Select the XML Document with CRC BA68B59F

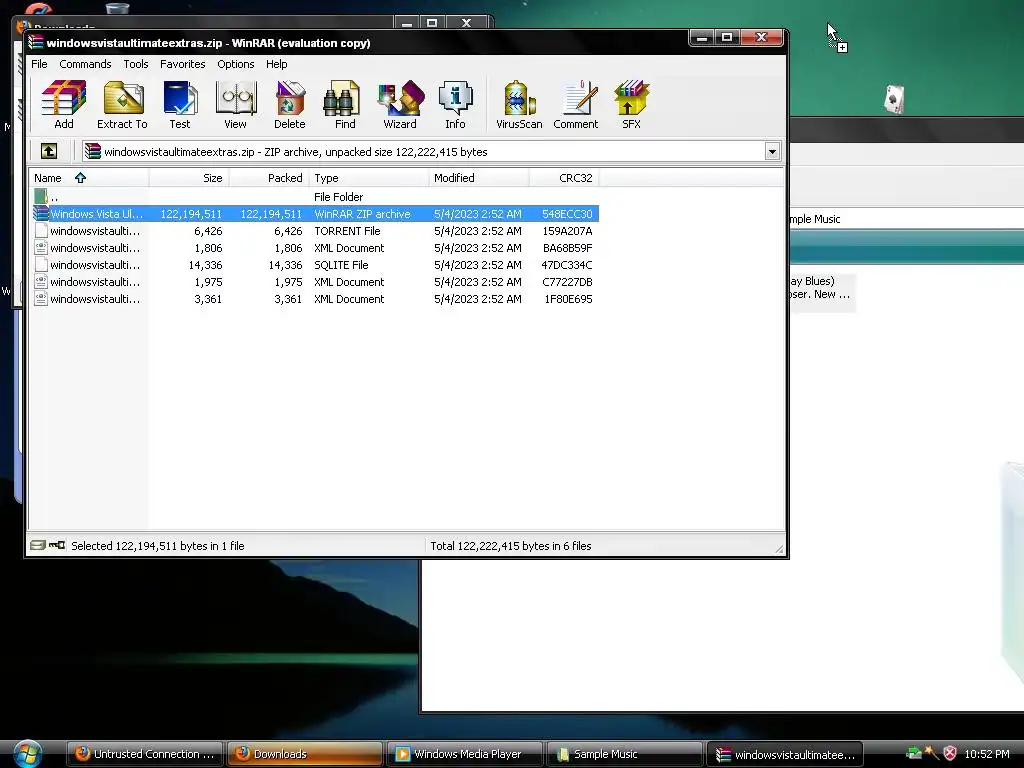(x=315, y=248)
